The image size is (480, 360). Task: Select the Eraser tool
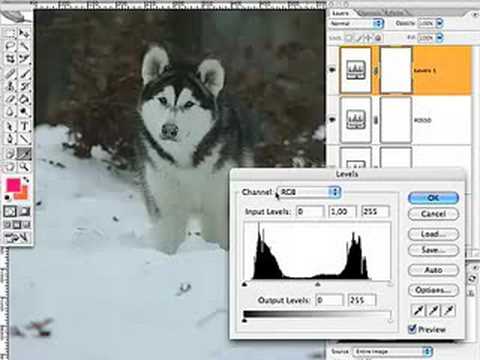(10, 99)
